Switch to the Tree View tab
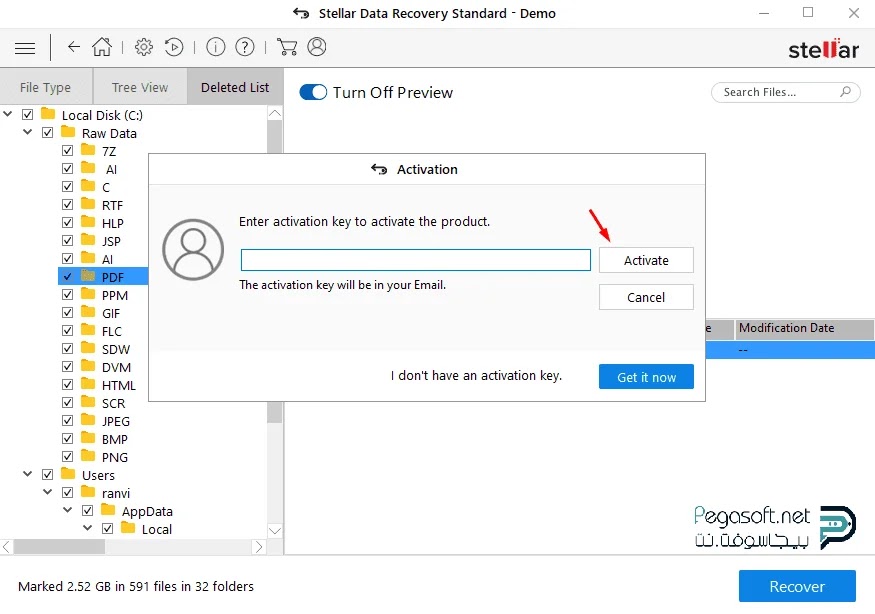875x614 pixels. click(x=140, y=87)
